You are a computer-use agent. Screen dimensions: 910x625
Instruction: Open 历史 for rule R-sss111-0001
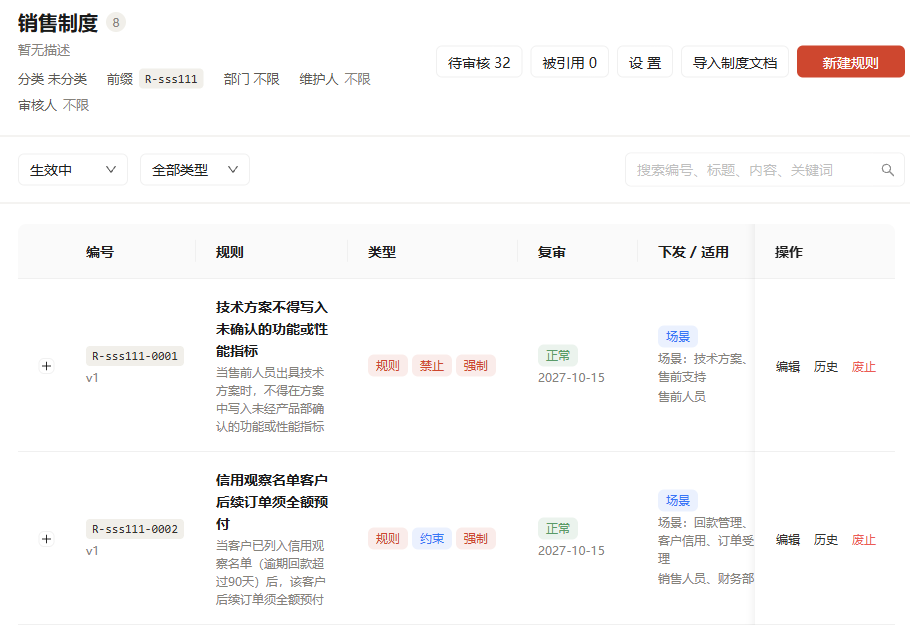coord(825,367)
